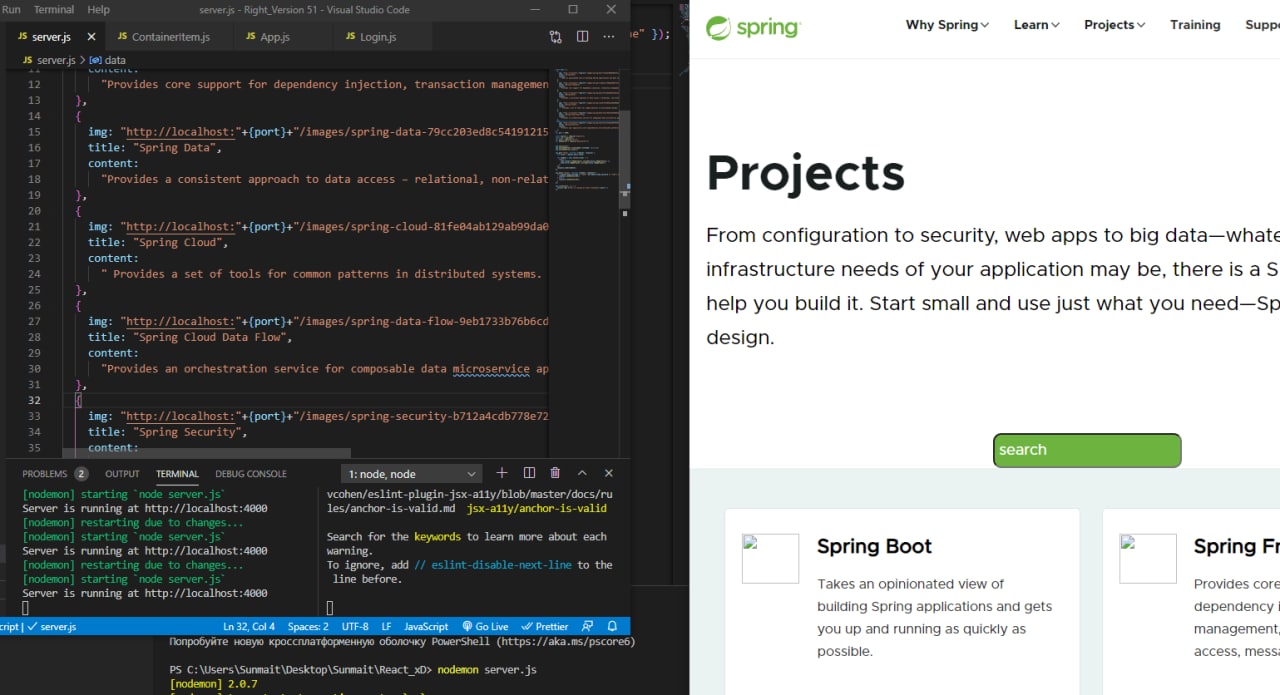Click 'Spring Cloud' title string on line 22

coord(179,243)
